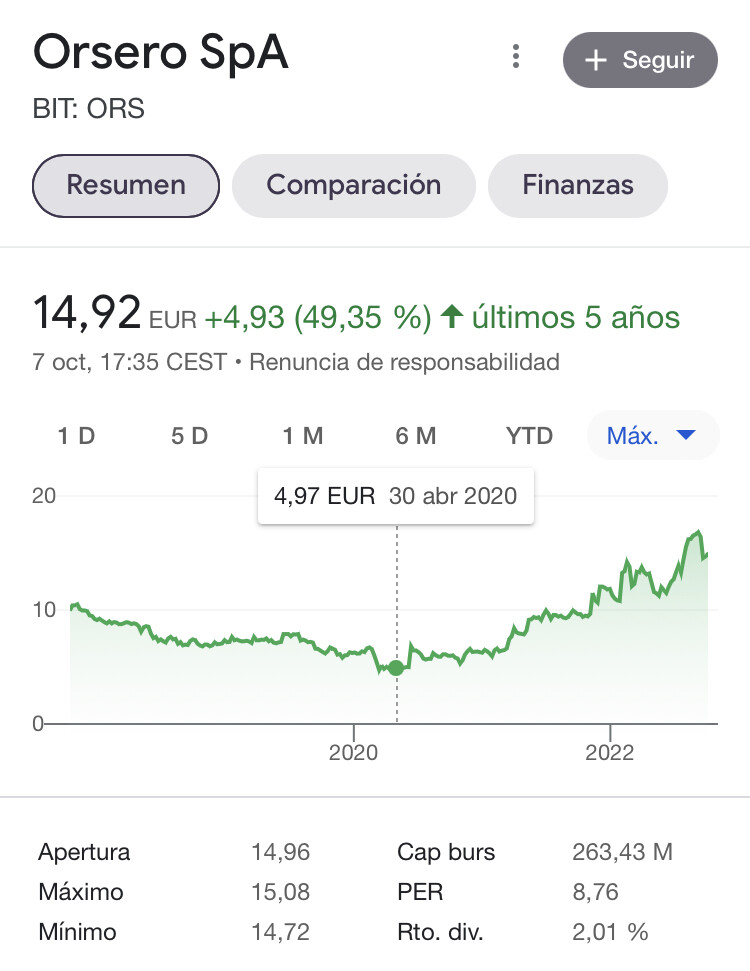The height and width of the screenshot is (971, 750).
Task: Click the blue dropdown arrow beside Máx.
Action: (x=686, y=436)
